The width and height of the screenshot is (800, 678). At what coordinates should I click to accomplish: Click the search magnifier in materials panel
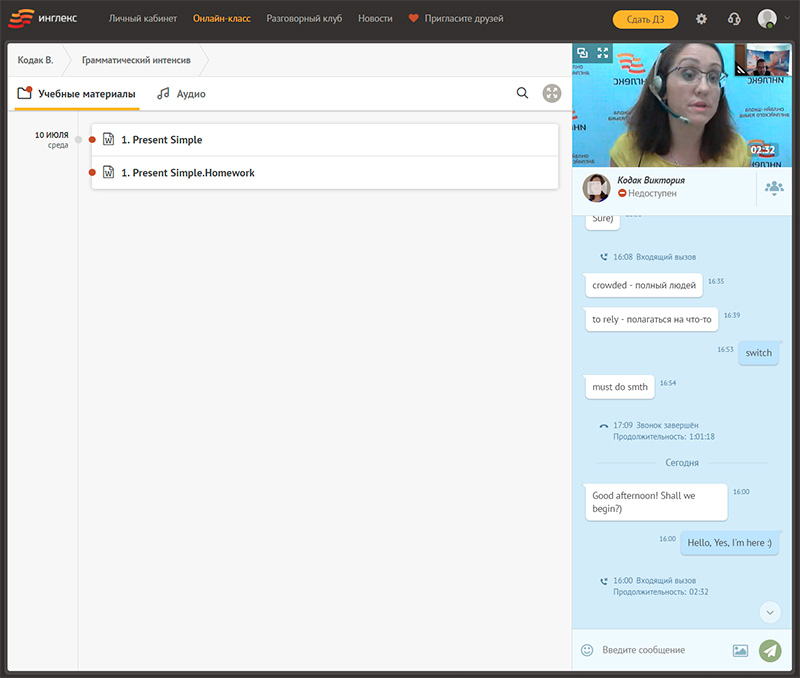(x=522, y=93)
